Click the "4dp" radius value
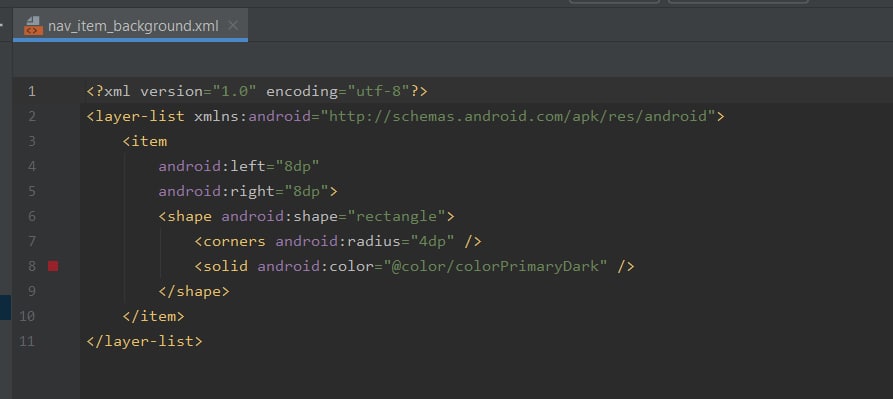Image resolution: width=893 pixels, height=399 pixels. (x=432, y=241)
